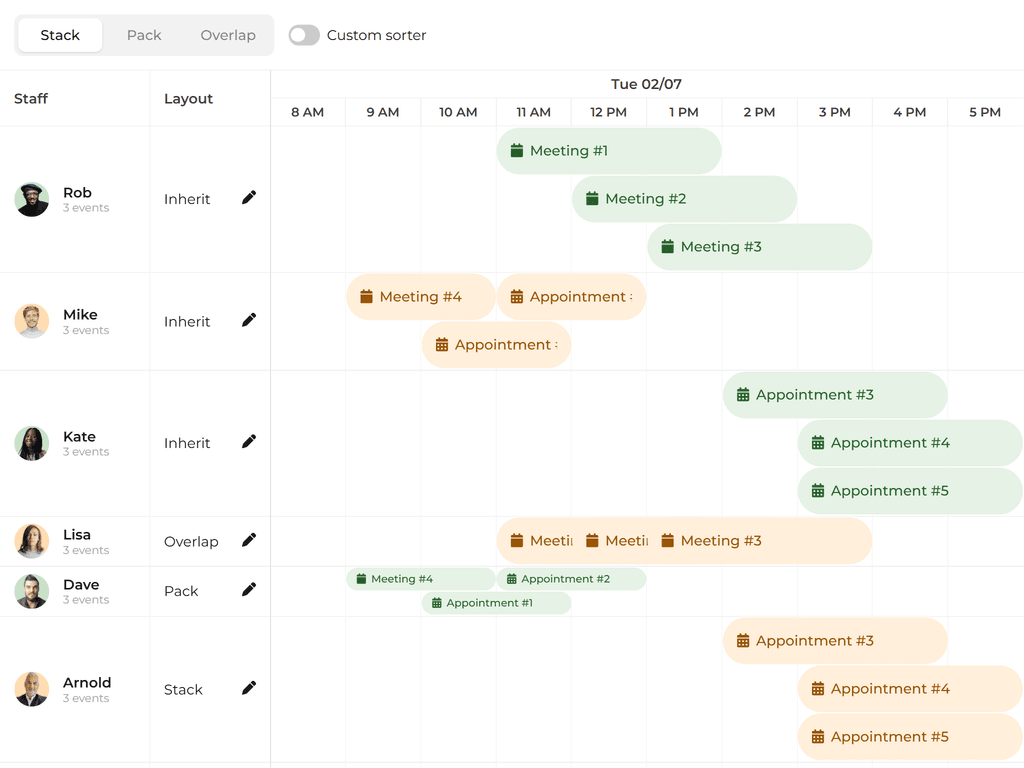
Task: Click Arnold's avatar photo
Action: coord(32,689)
